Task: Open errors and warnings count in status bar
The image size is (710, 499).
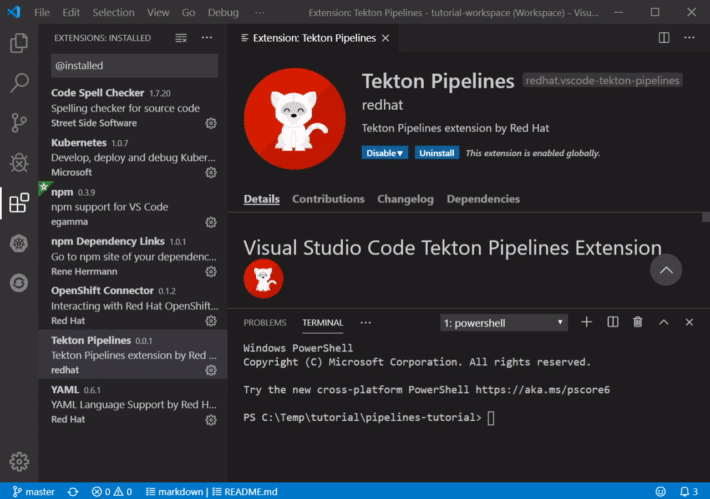Action: click(112, 491)
